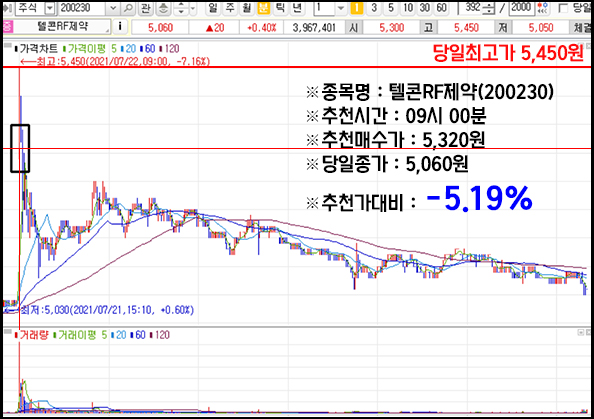Click the 가격차트 legend label
Screen dimensions: 594x419
tap(36, 48)
